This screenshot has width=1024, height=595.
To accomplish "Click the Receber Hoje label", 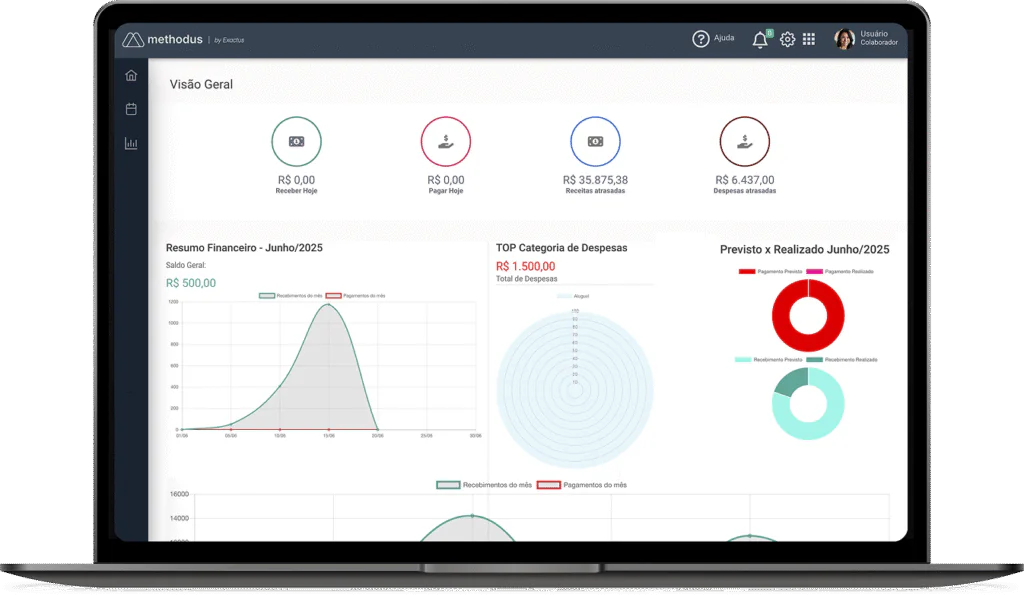I will (296, 191).
